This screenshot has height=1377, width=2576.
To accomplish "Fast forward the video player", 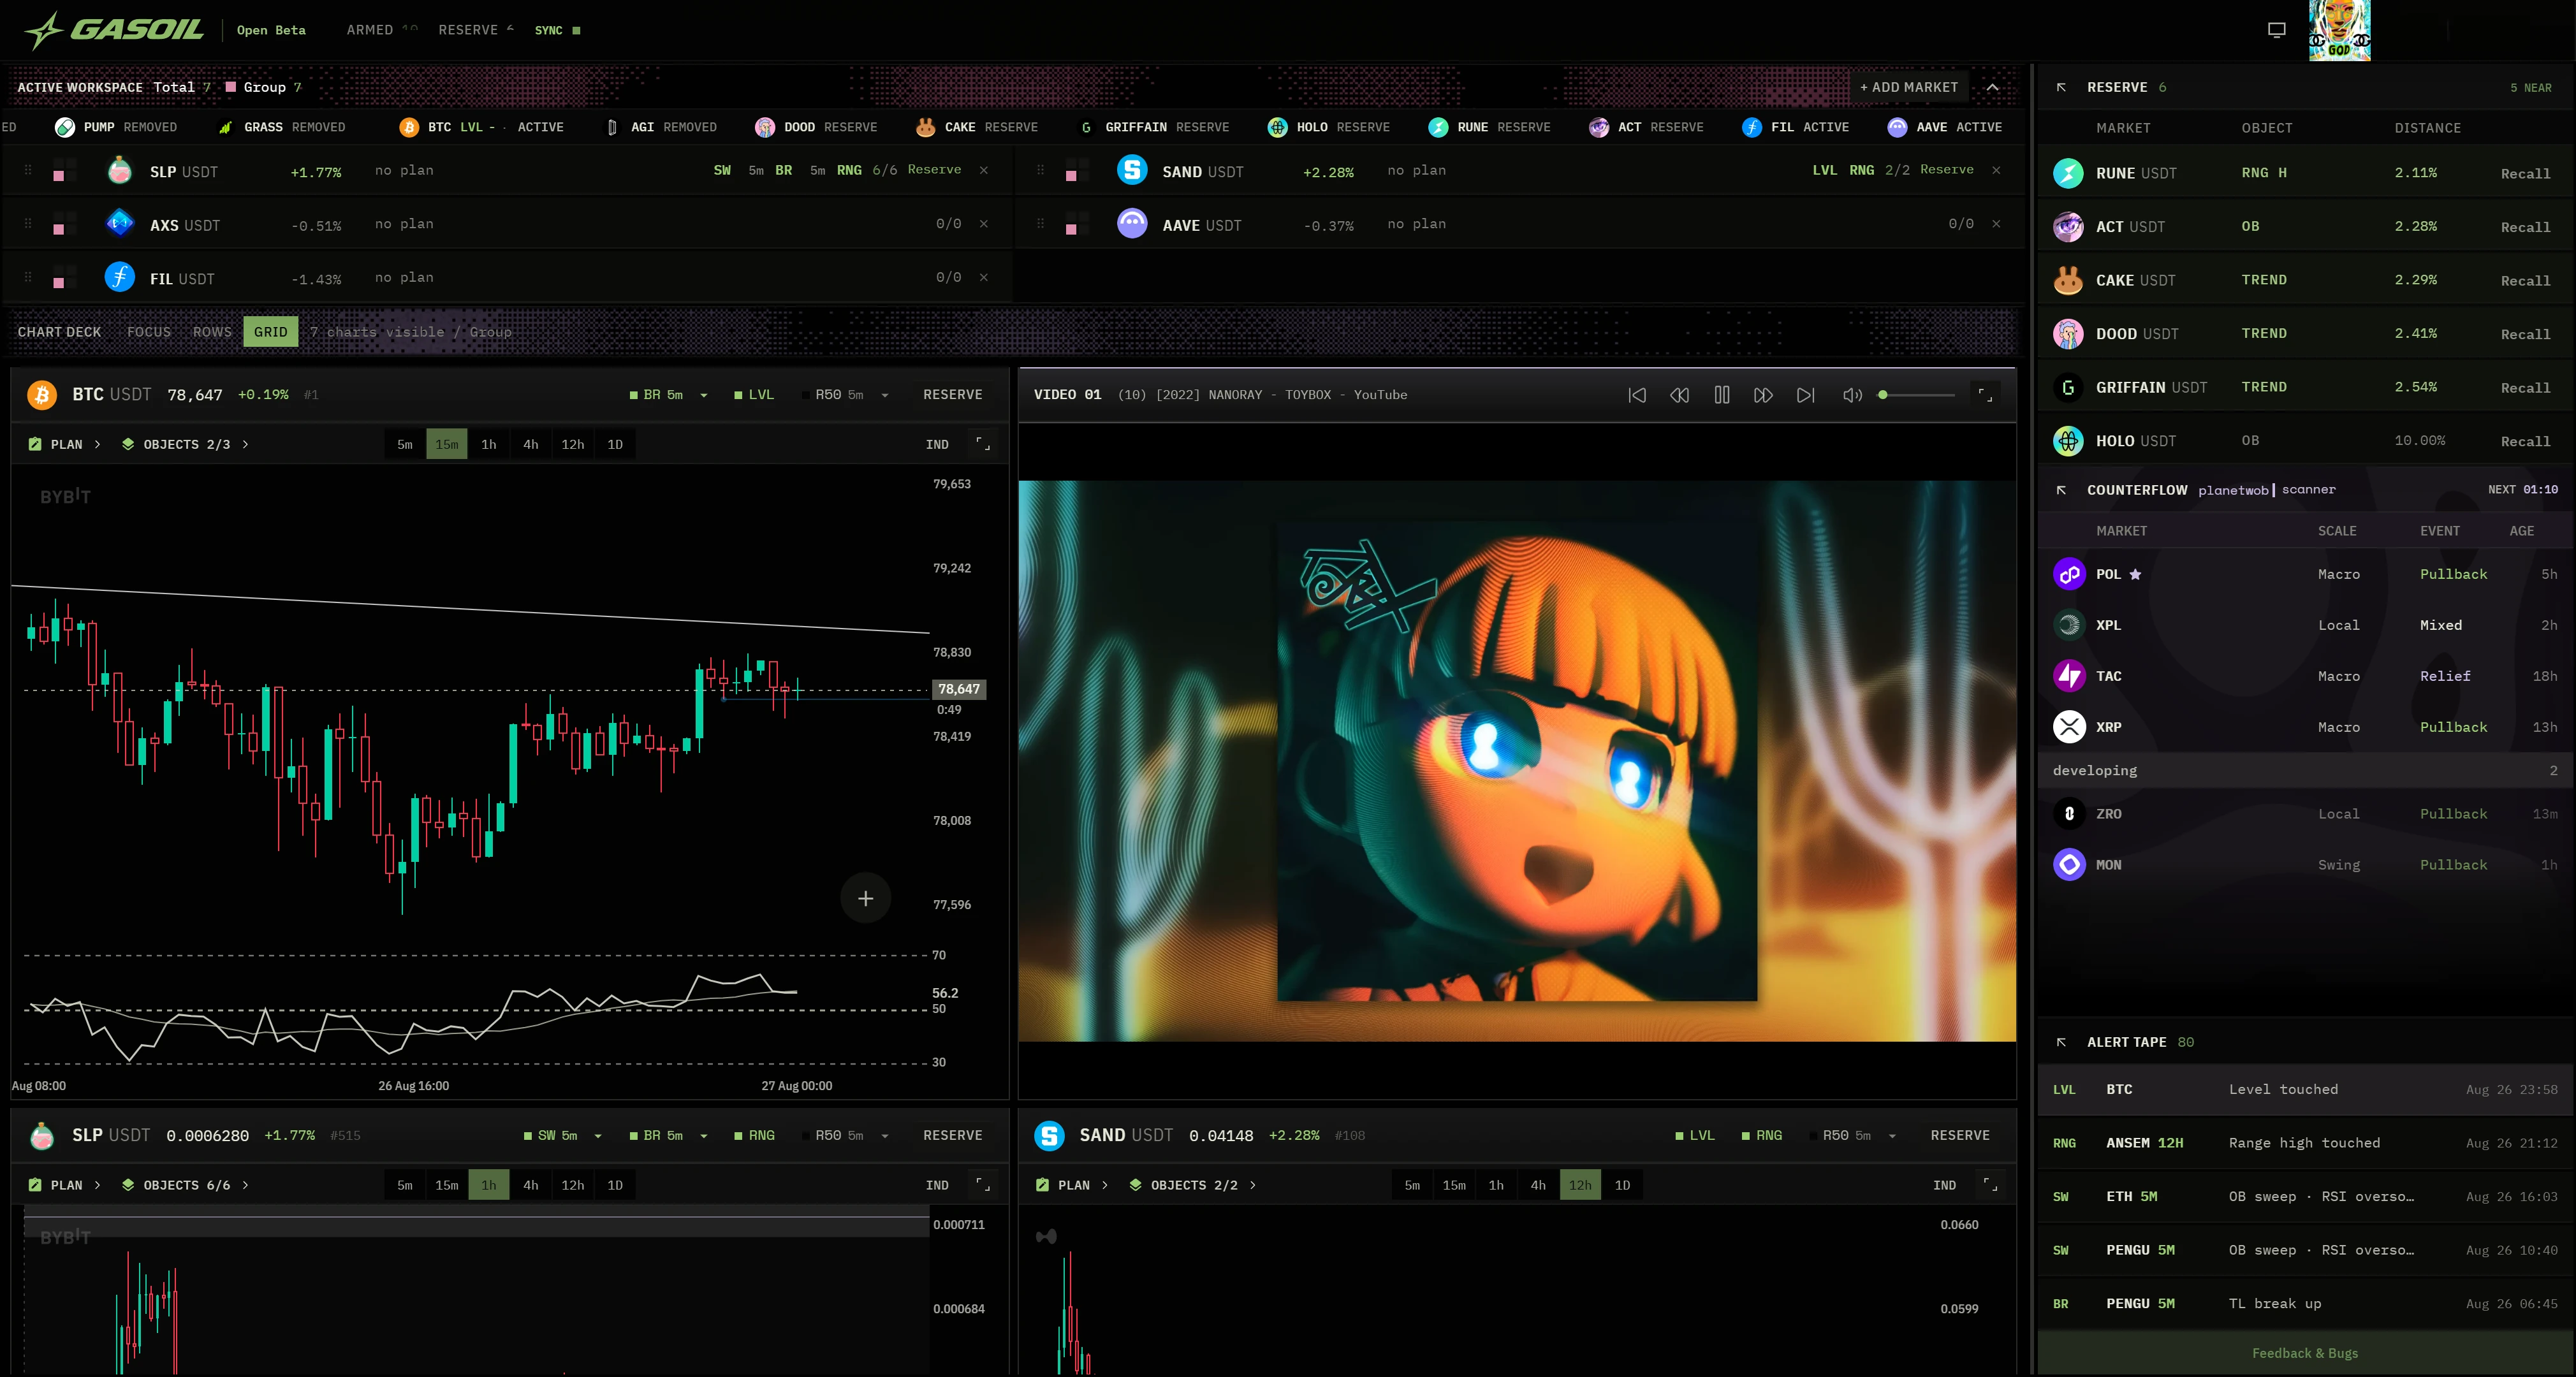I will (x=1763, y=395).
